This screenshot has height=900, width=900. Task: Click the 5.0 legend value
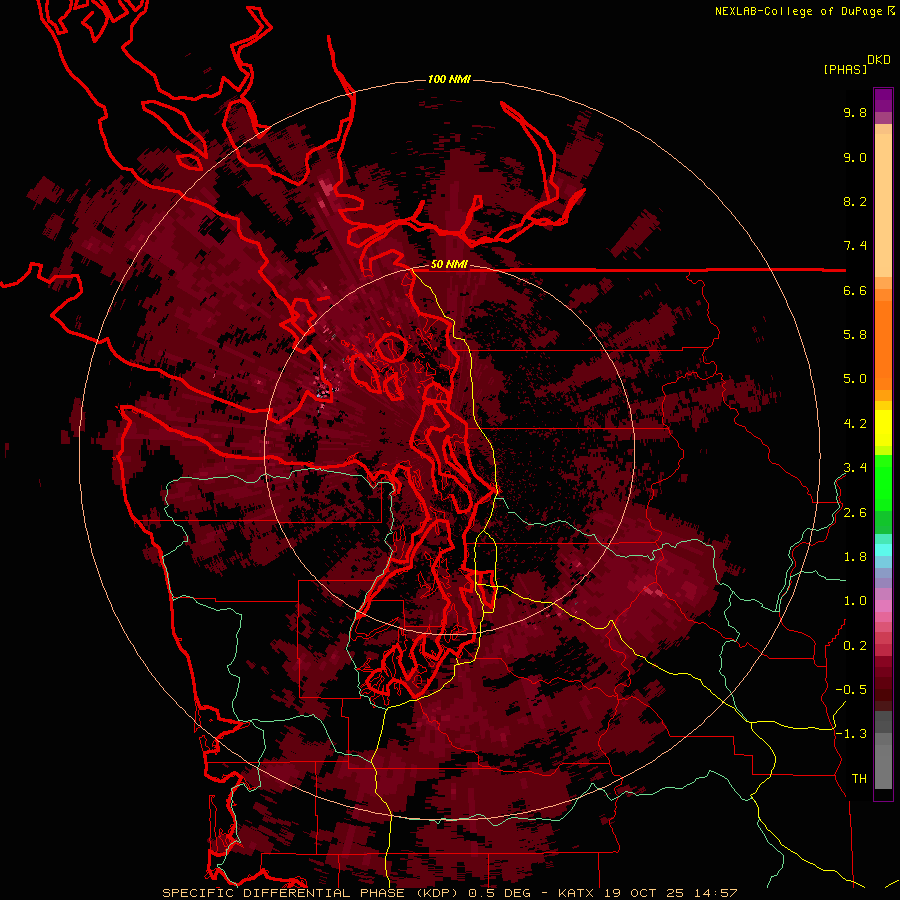click(x=855, y=379)
